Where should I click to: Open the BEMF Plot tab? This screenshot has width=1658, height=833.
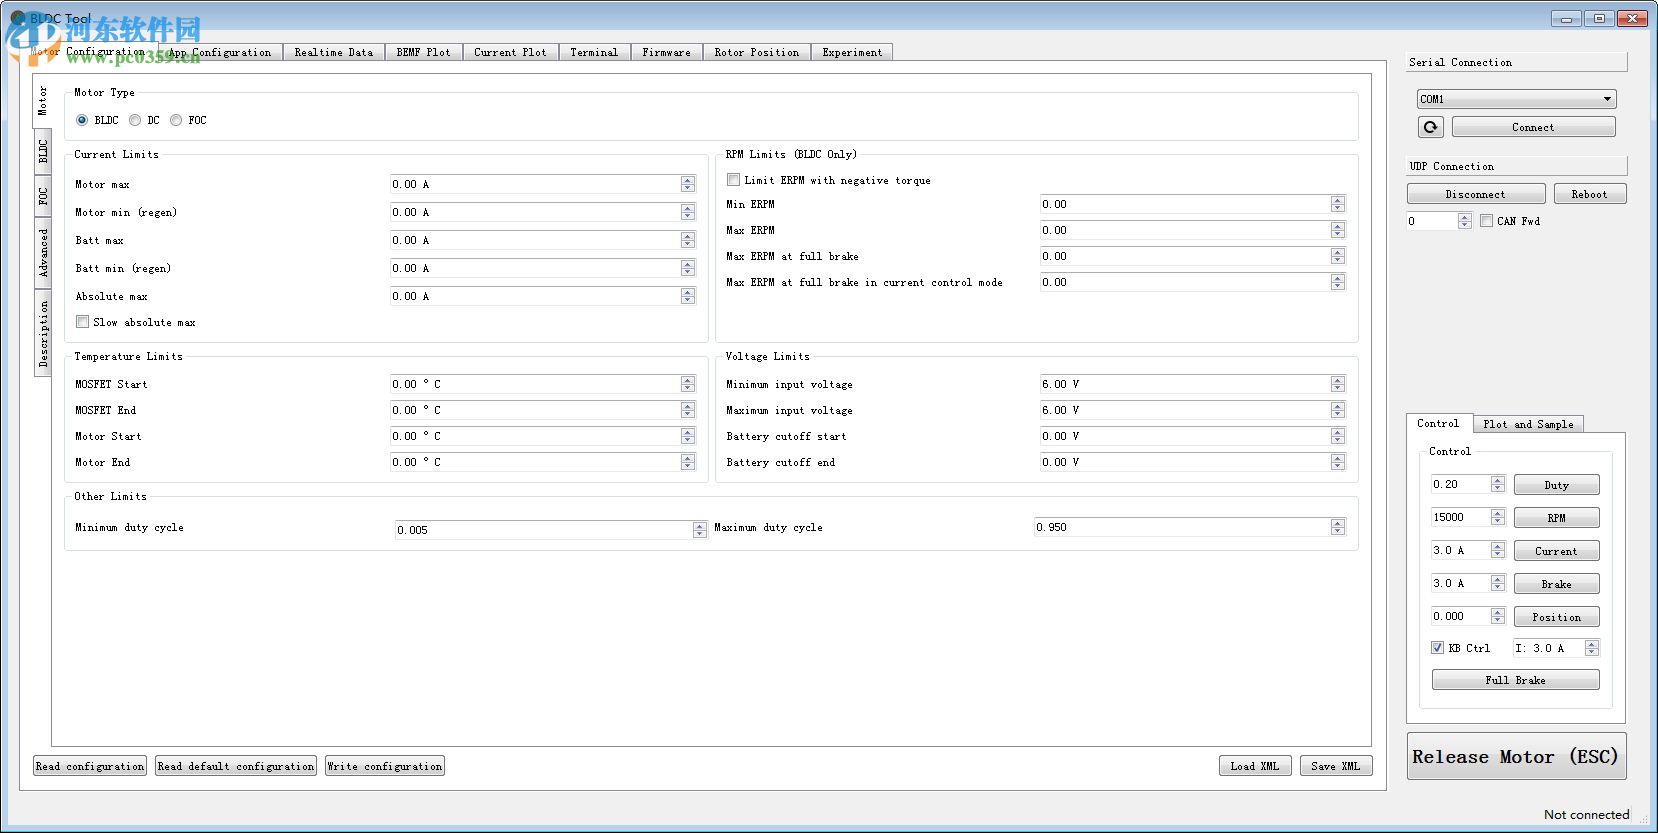(423, 53)
